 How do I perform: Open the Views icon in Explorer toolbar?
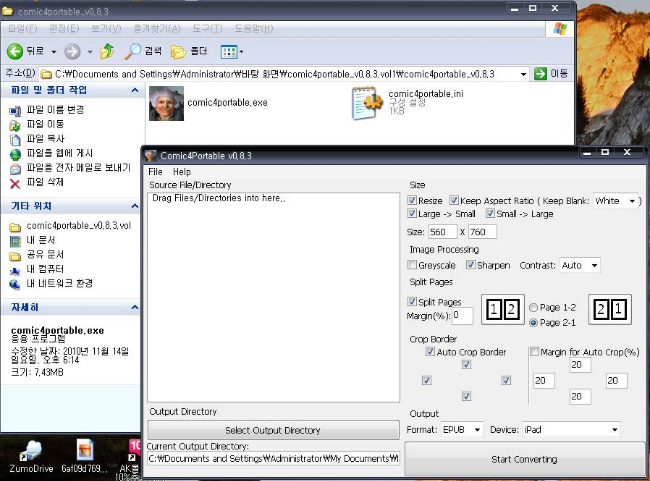(229, 52)
